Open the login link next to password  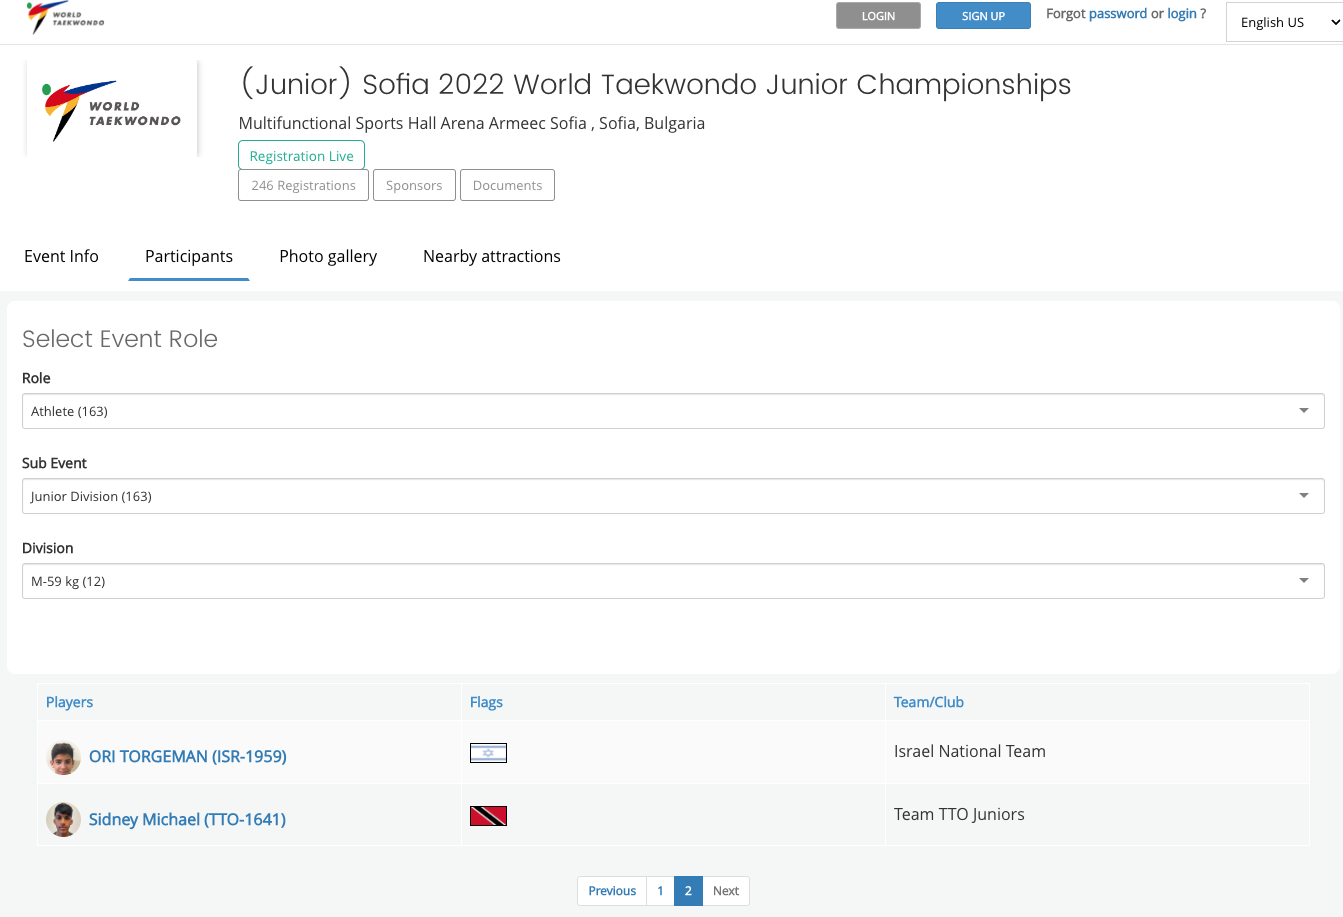1182,14
